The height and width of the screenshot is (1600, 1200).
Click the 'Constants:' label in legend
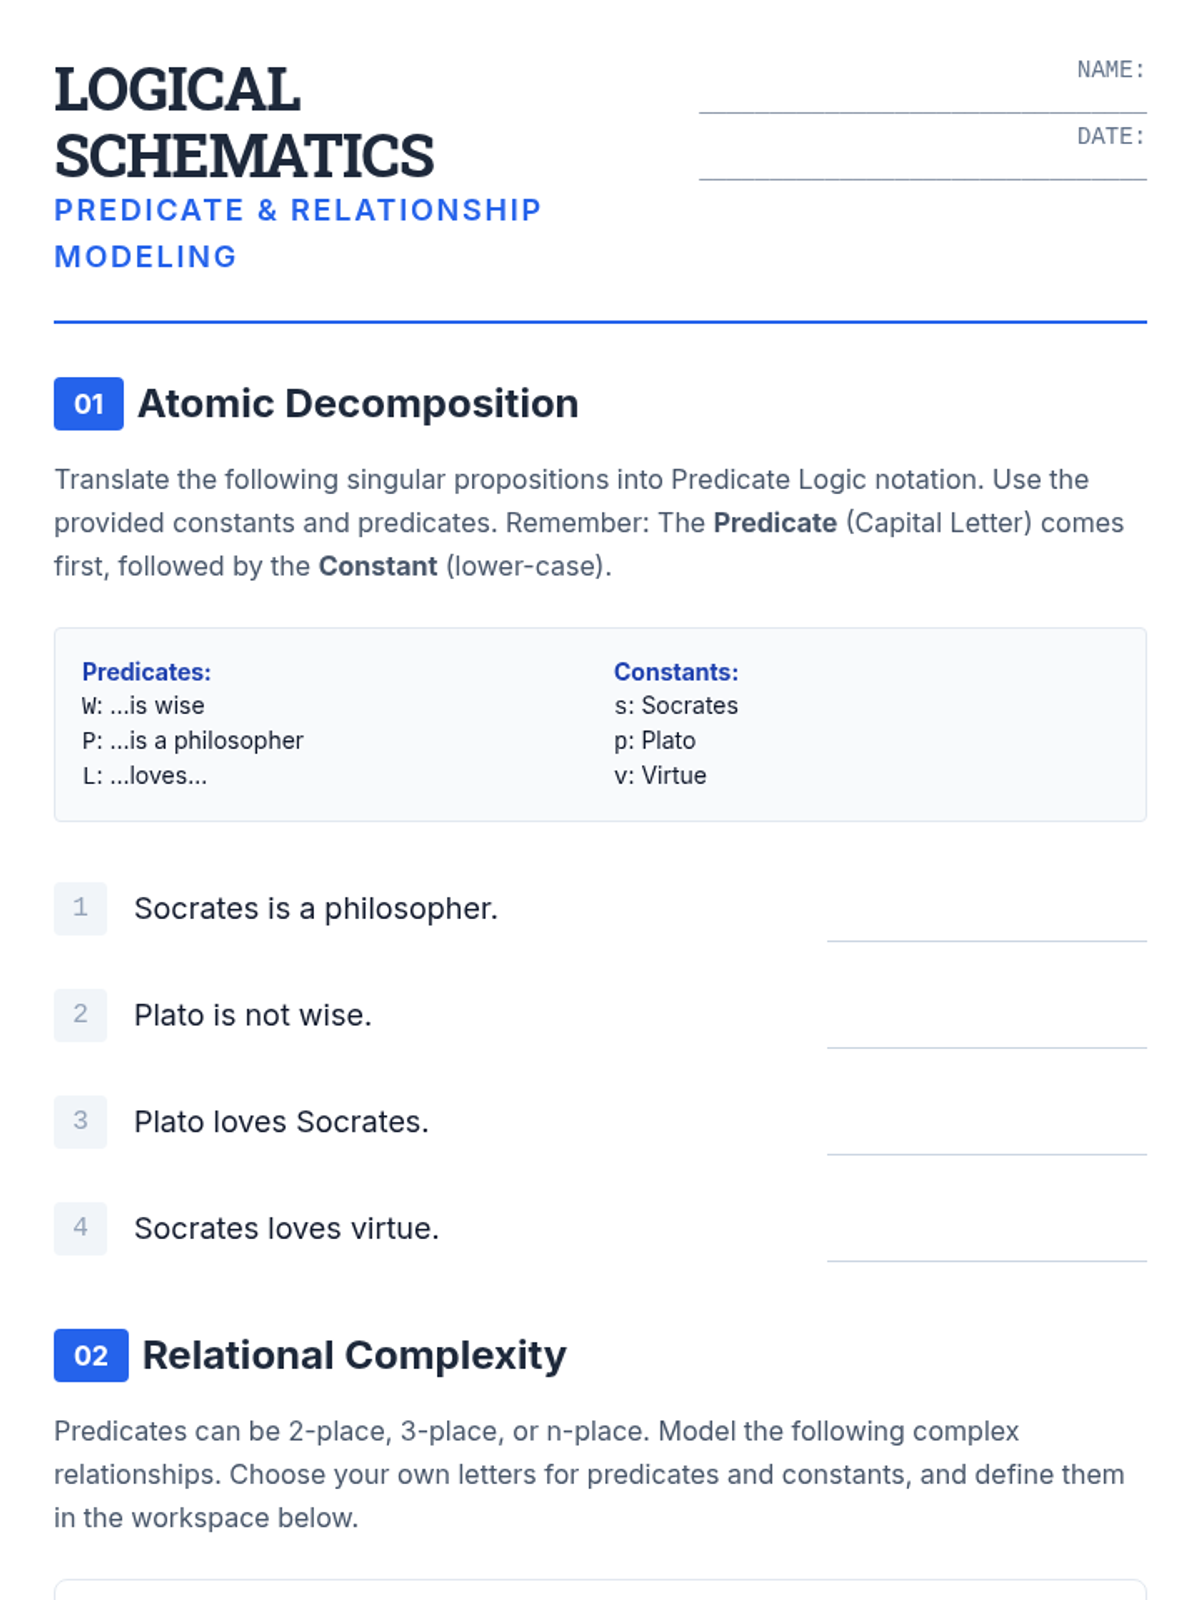click(x=676, y=672)
